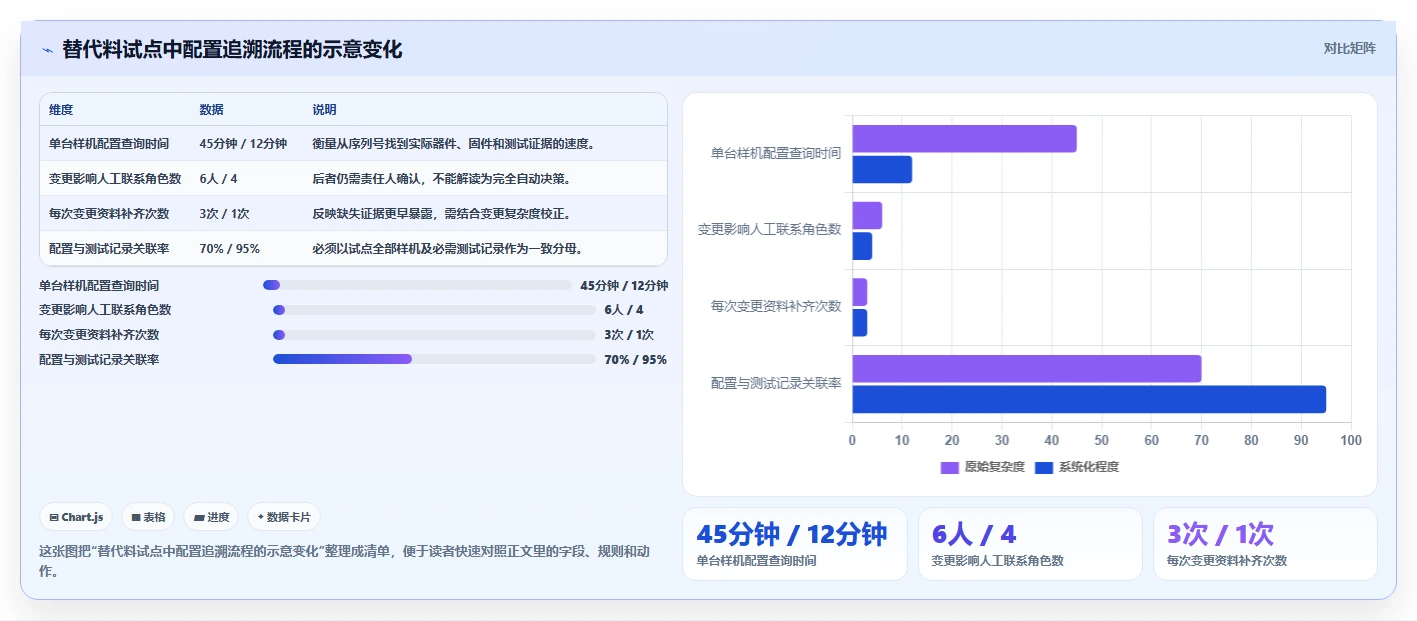Click the 对比矩阵 label in header

tap(1349, 48)
